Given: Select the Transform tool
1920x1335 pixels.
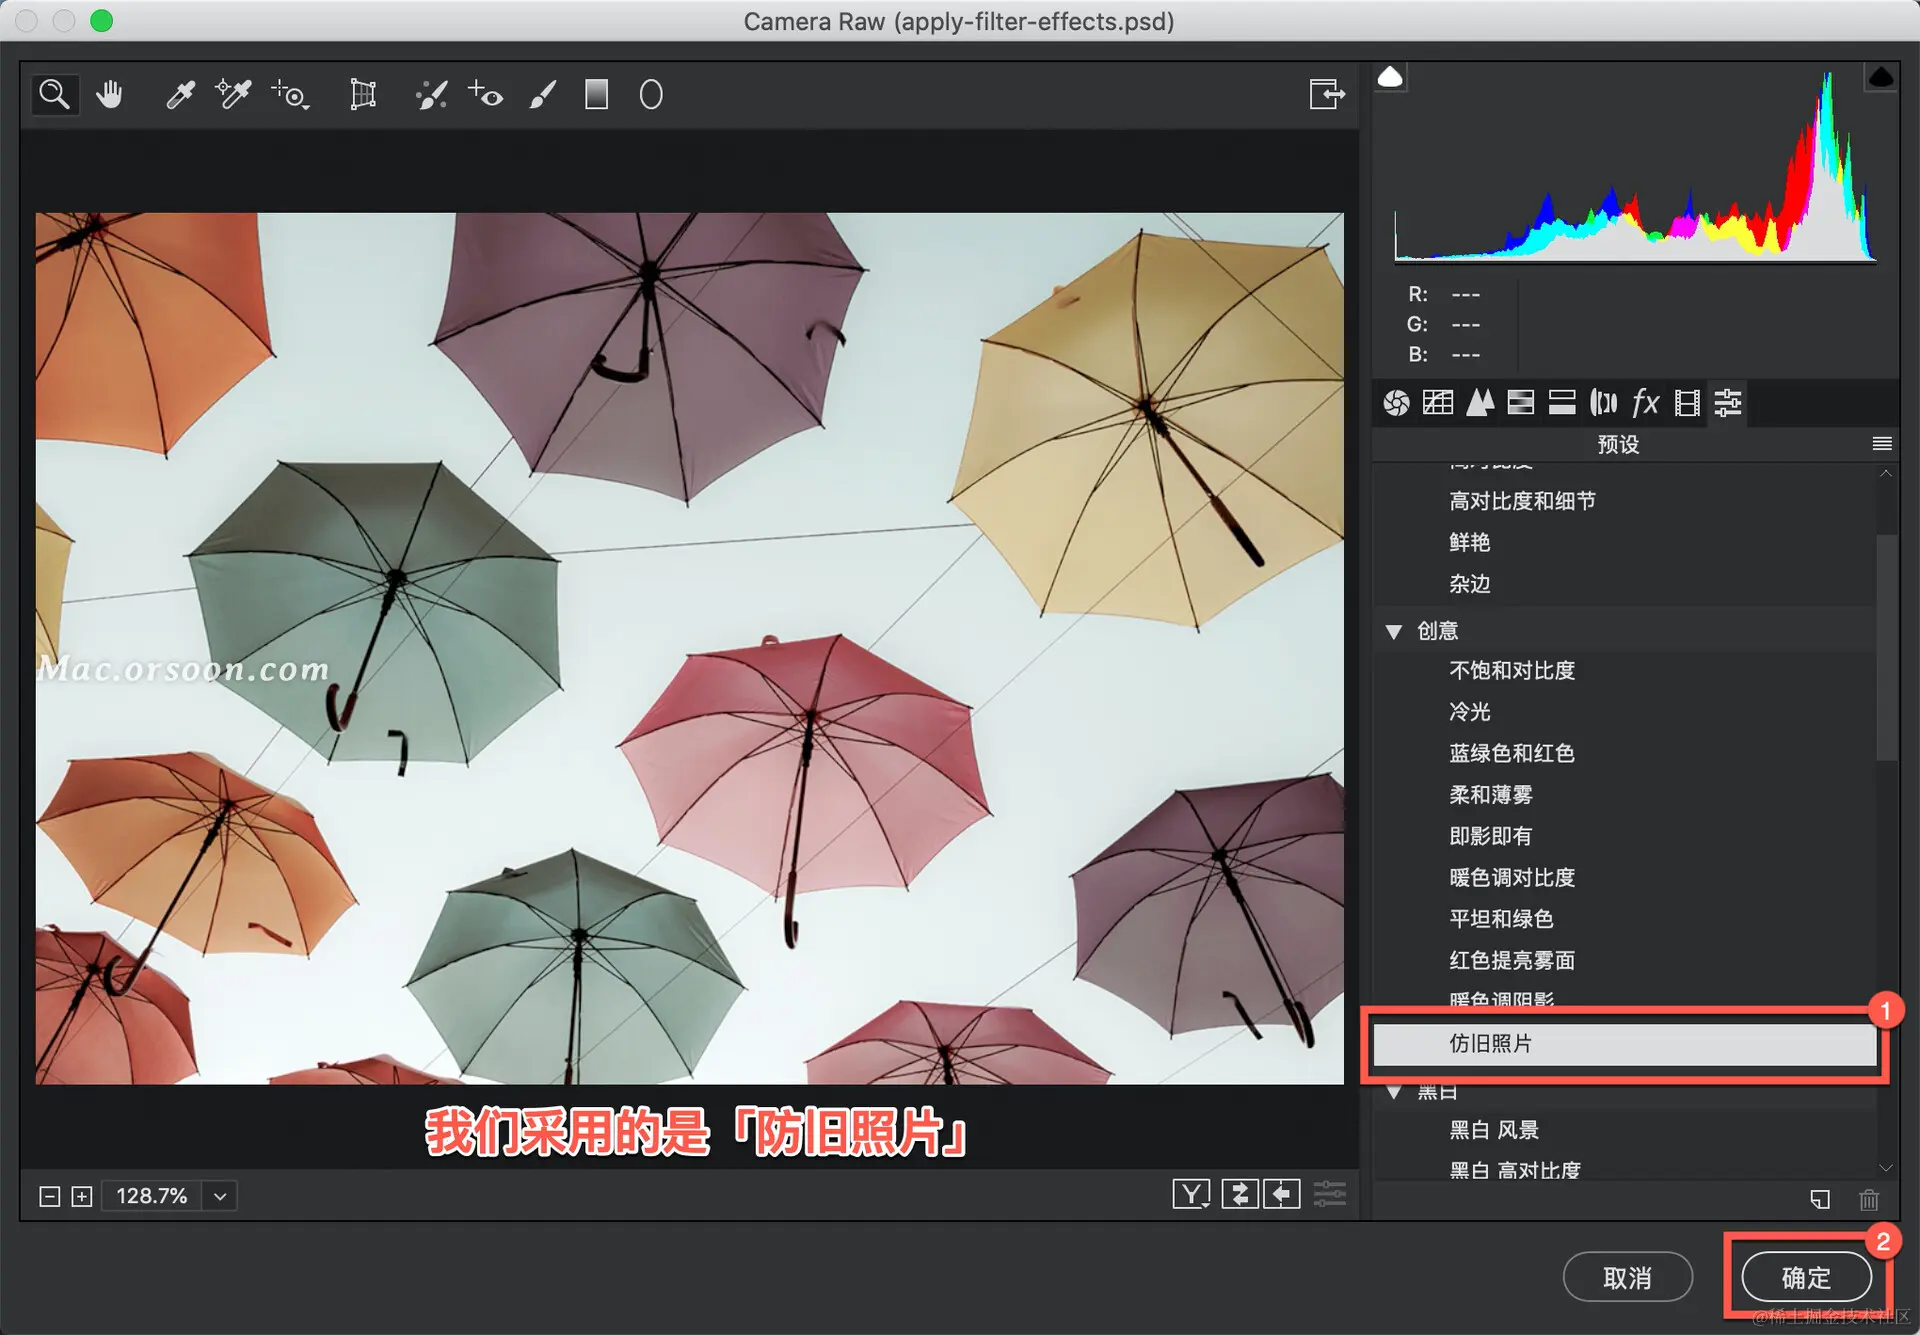Looking at the screenshot, I should 363,95.
